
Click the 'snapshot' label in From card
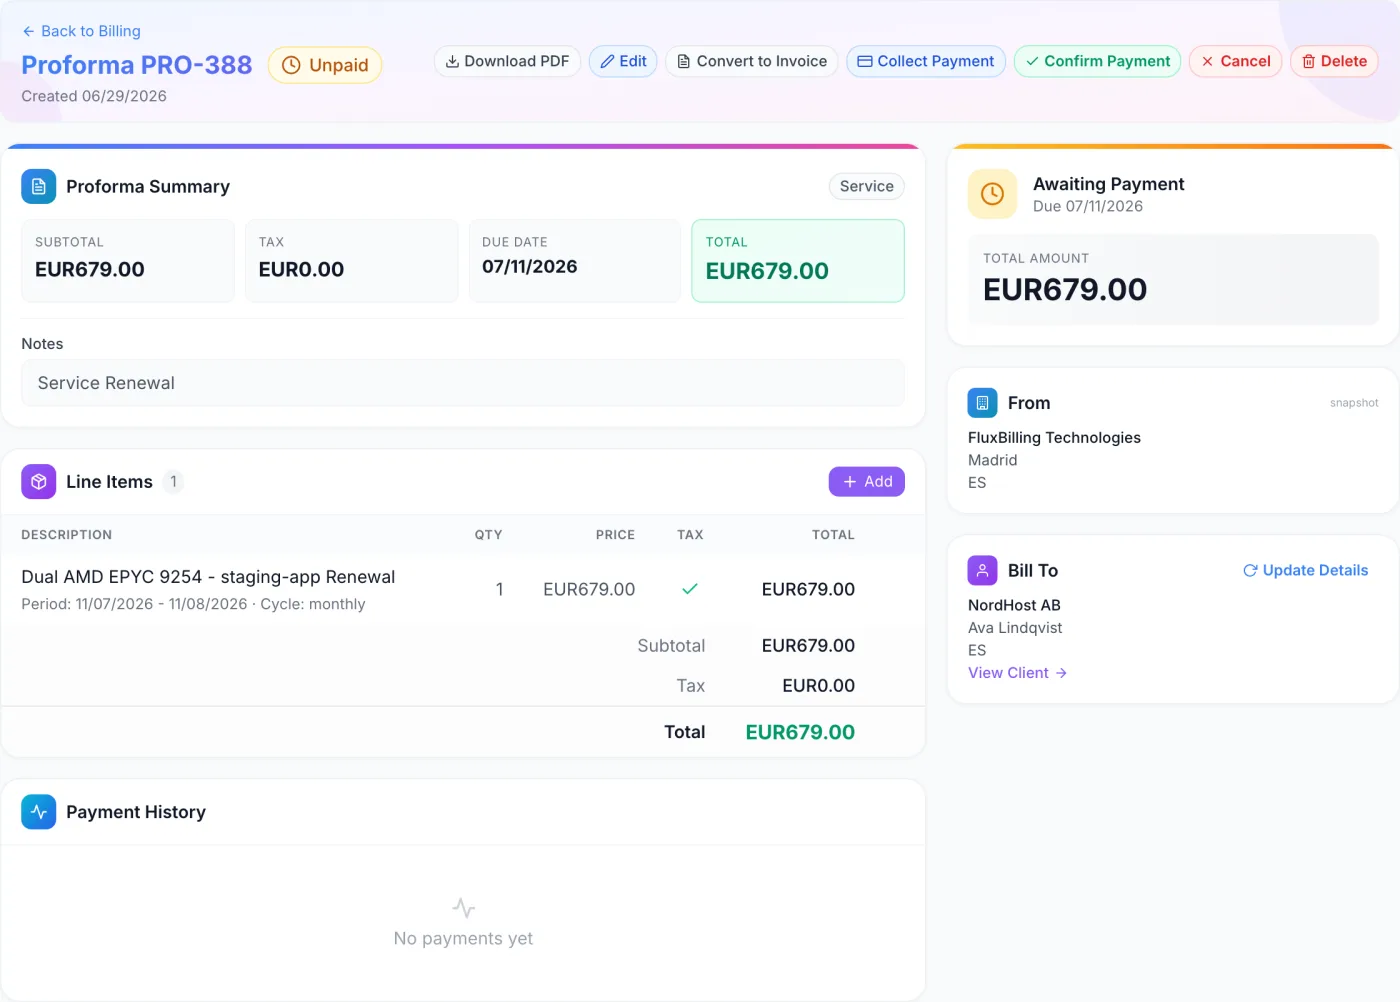[1354, 403]
